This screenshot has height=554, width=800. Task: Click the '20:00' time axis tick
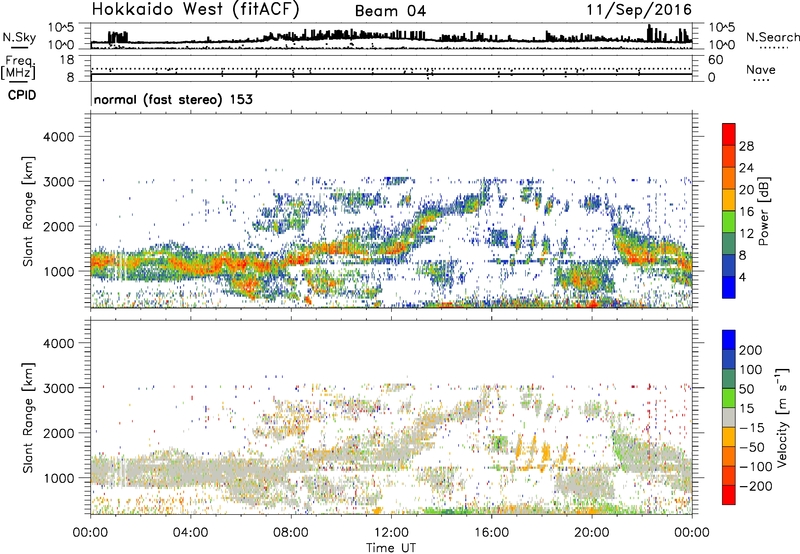click(592, 533)
